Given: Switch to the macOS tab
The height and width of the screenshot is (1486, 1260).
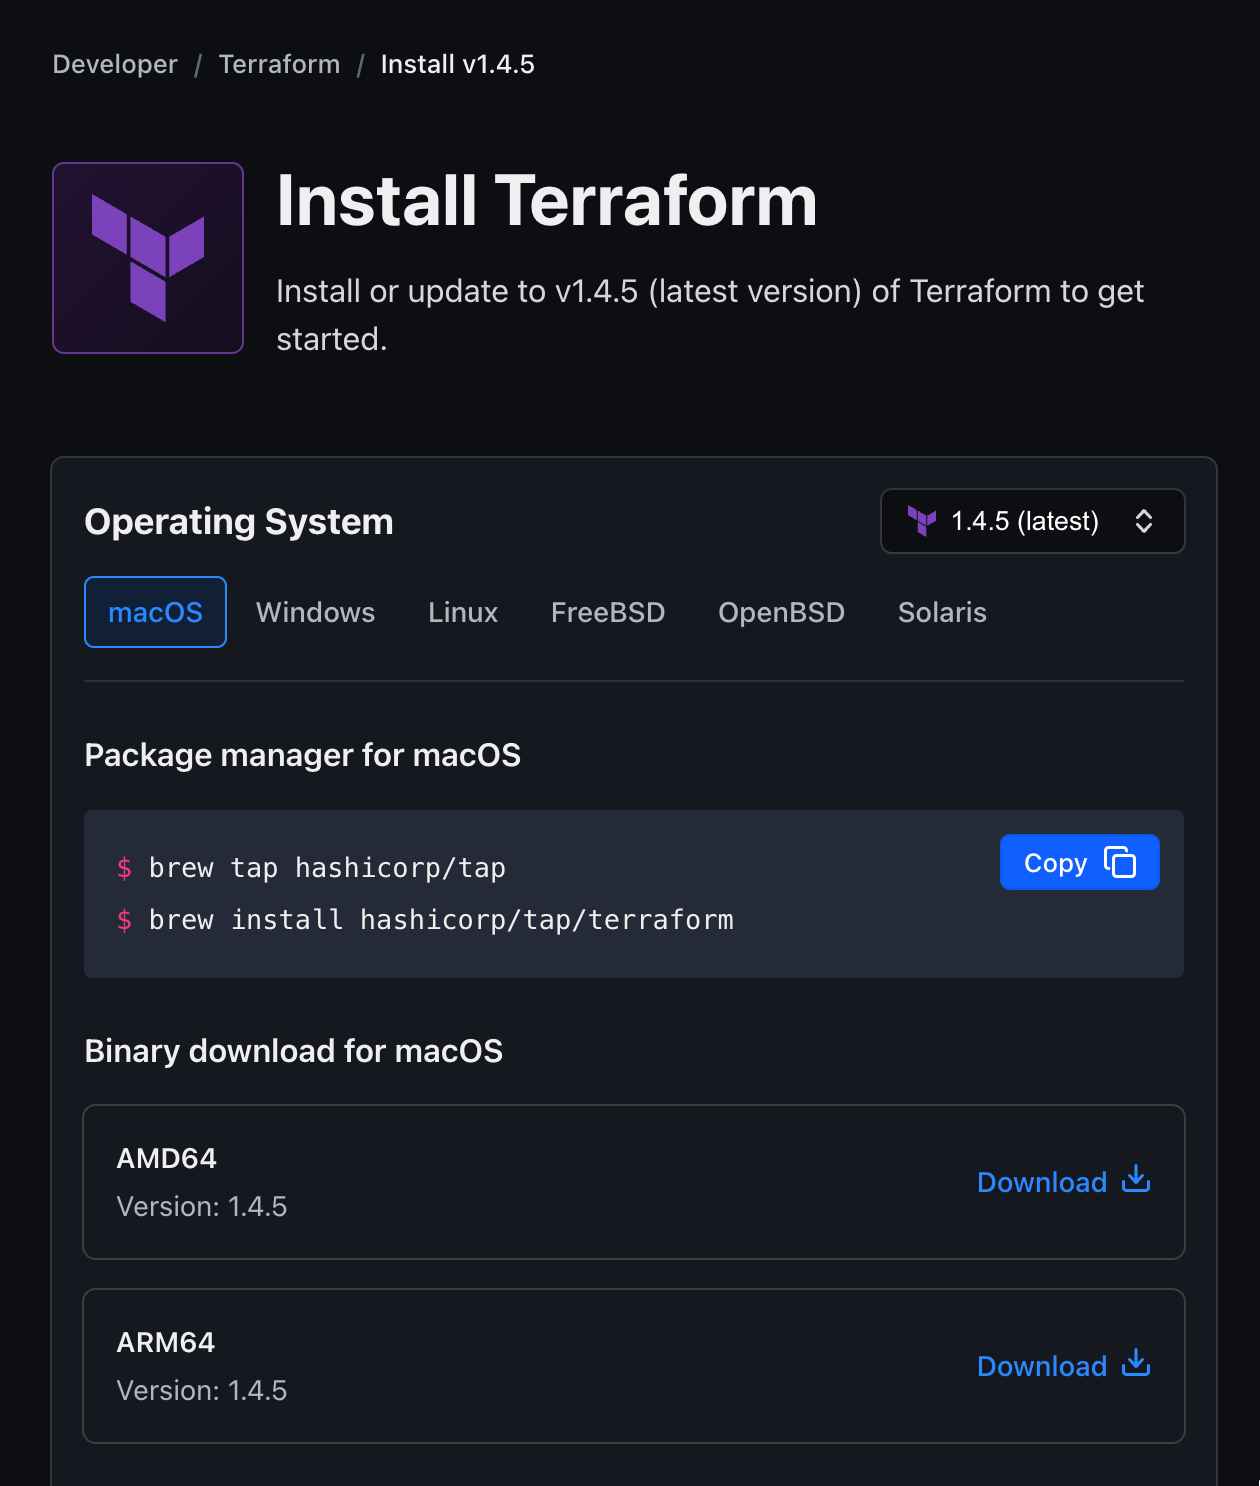Looking at the screenshot, I should coord(155,611).
